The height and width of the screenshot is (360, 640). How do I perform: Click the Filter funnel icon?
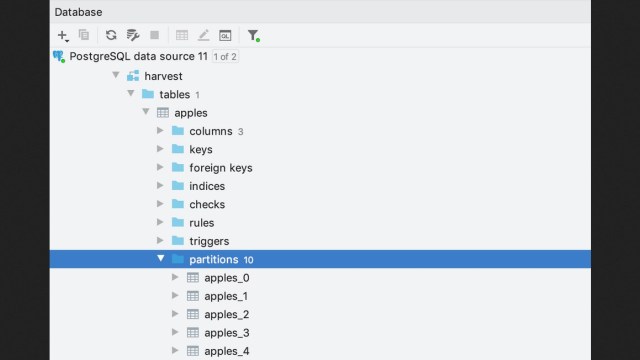point(253,36)
